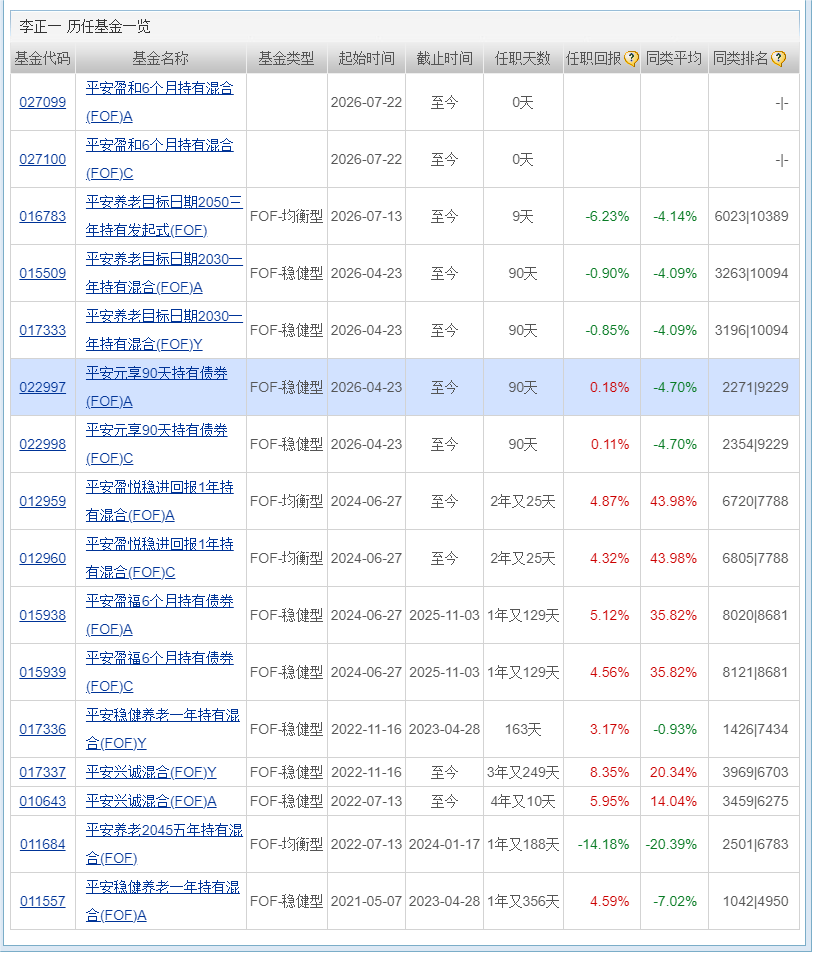Open 平安盈和6个月持有混合(FOF)C fund name link
The height and width of the screenshot is (955, 815).
pos(160,160)
